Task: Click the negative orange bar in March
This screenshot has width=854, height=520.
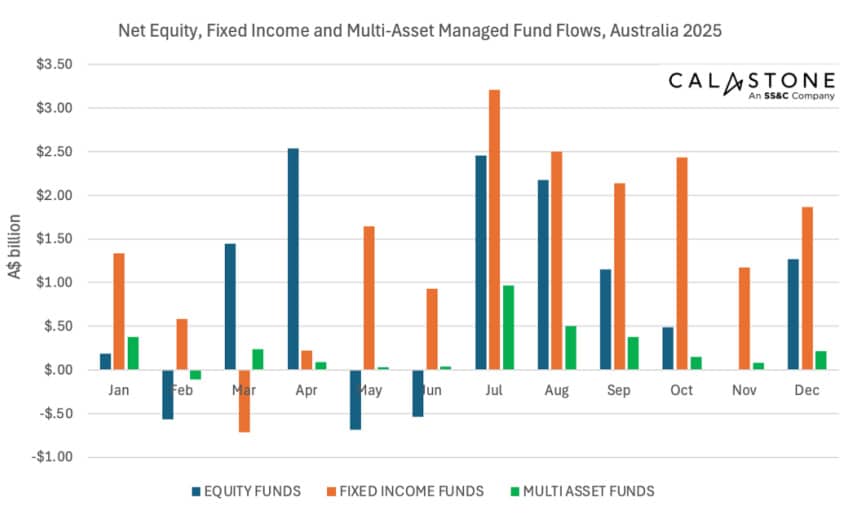Action: [244, 400]
